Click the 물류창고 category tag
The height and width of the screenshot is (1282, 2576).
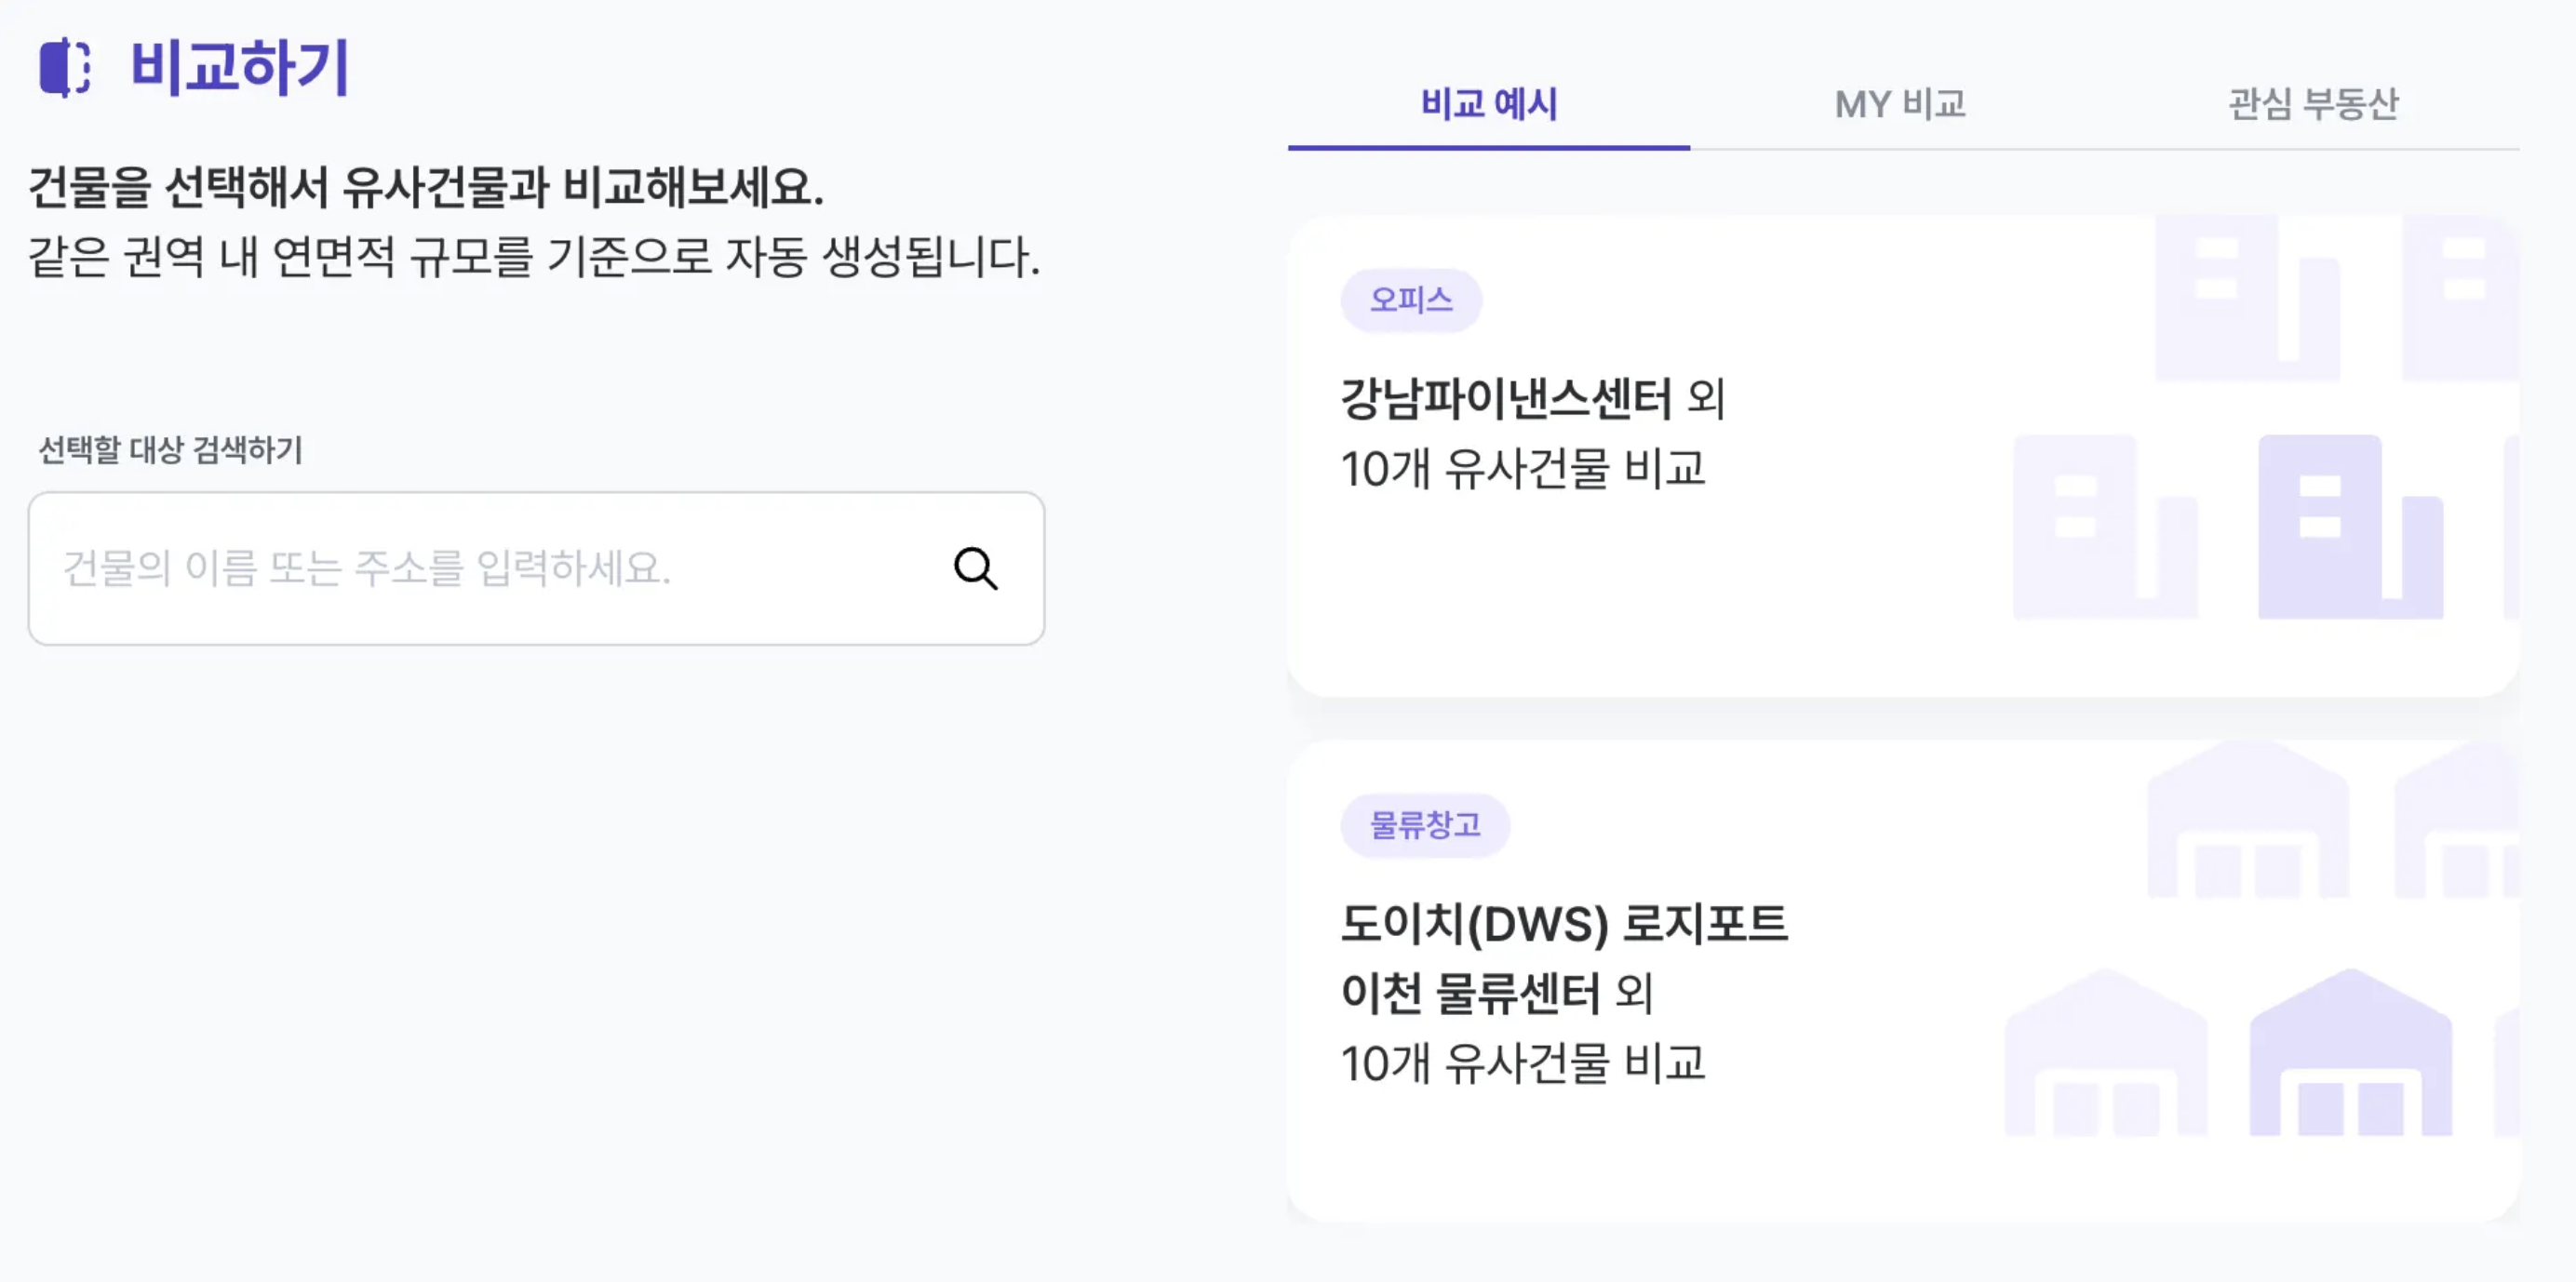pyautogui.click(x=1425, y=825)
